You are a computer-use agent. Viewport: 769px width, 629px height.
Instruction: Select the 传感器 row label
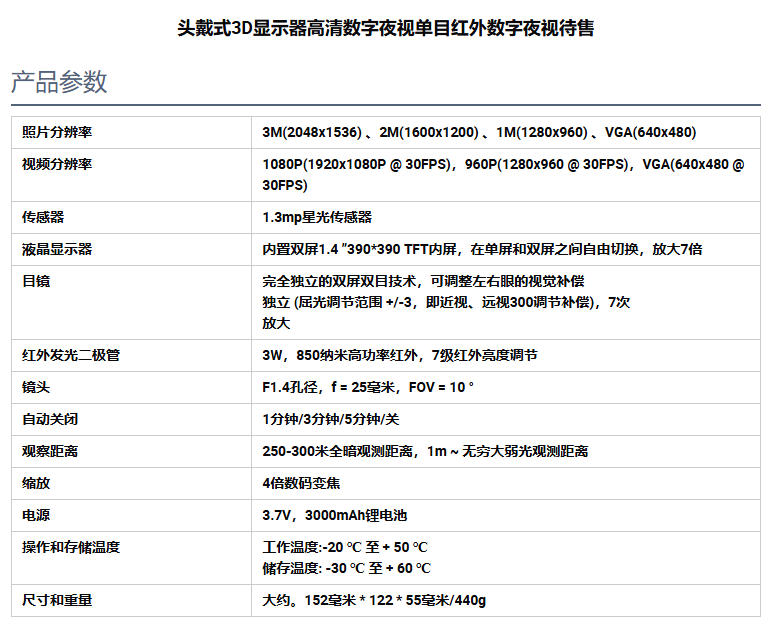[43, 217]
